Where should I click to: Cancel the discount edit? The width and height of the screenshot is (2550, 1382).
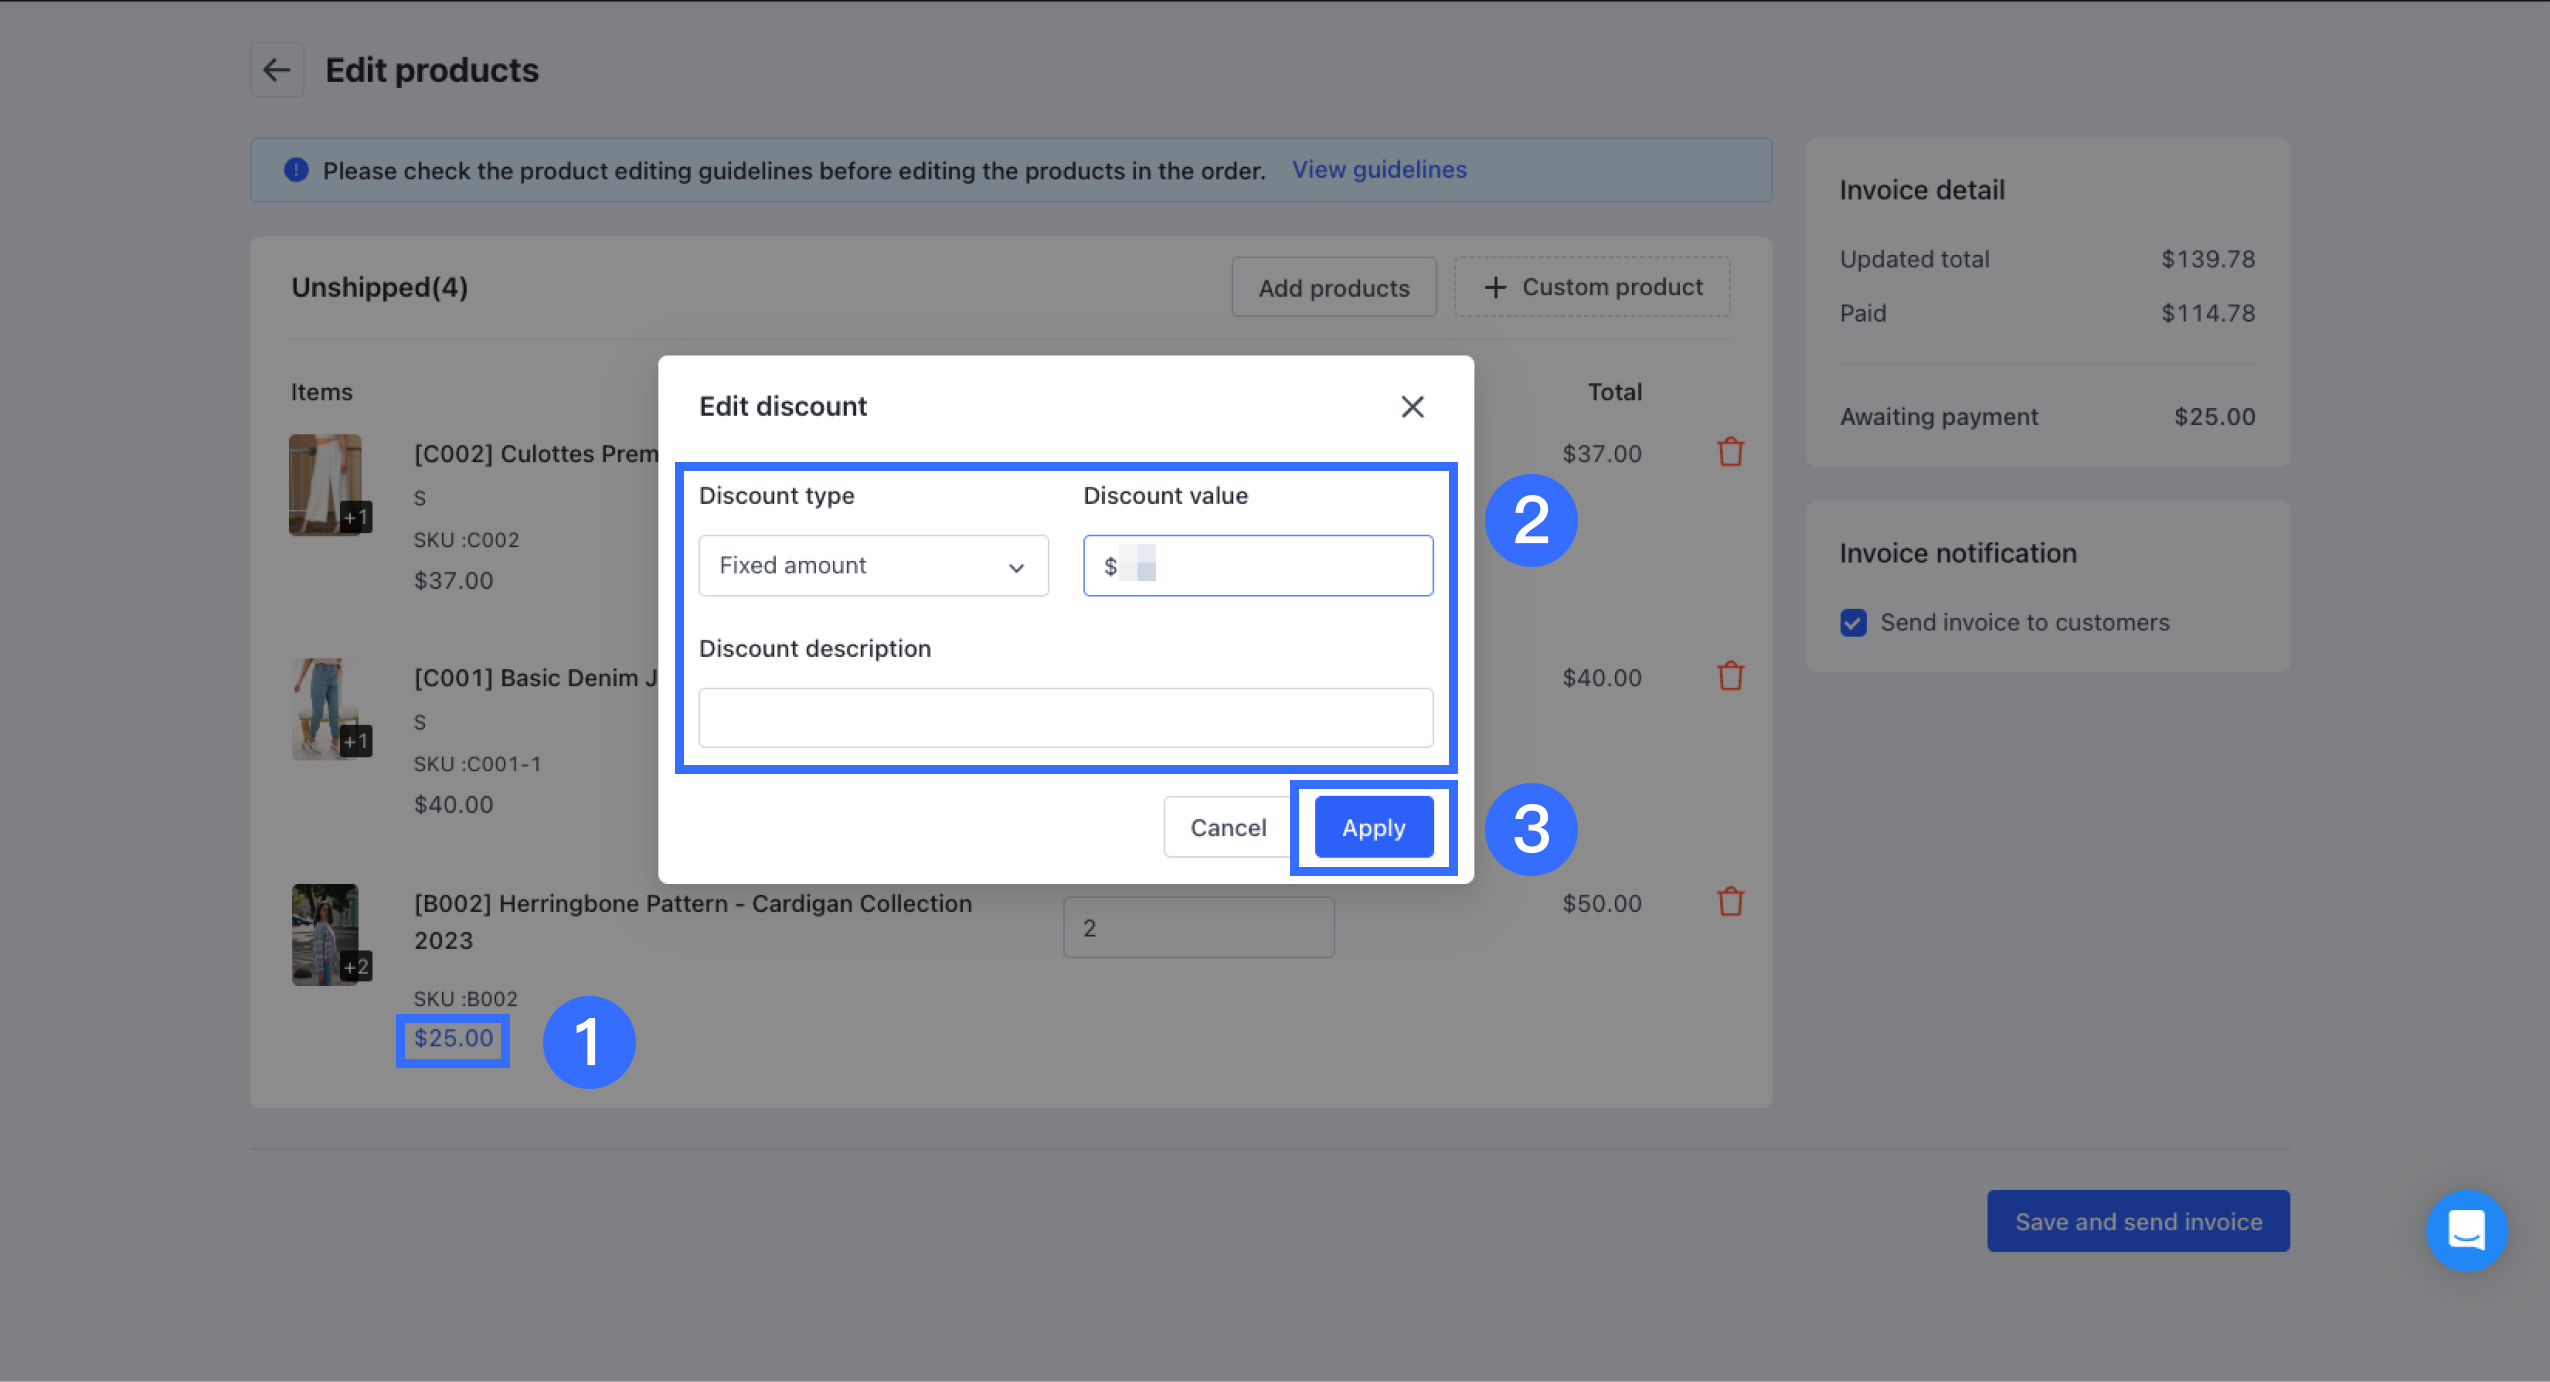pyautogui.click(x=1228, y=828)
